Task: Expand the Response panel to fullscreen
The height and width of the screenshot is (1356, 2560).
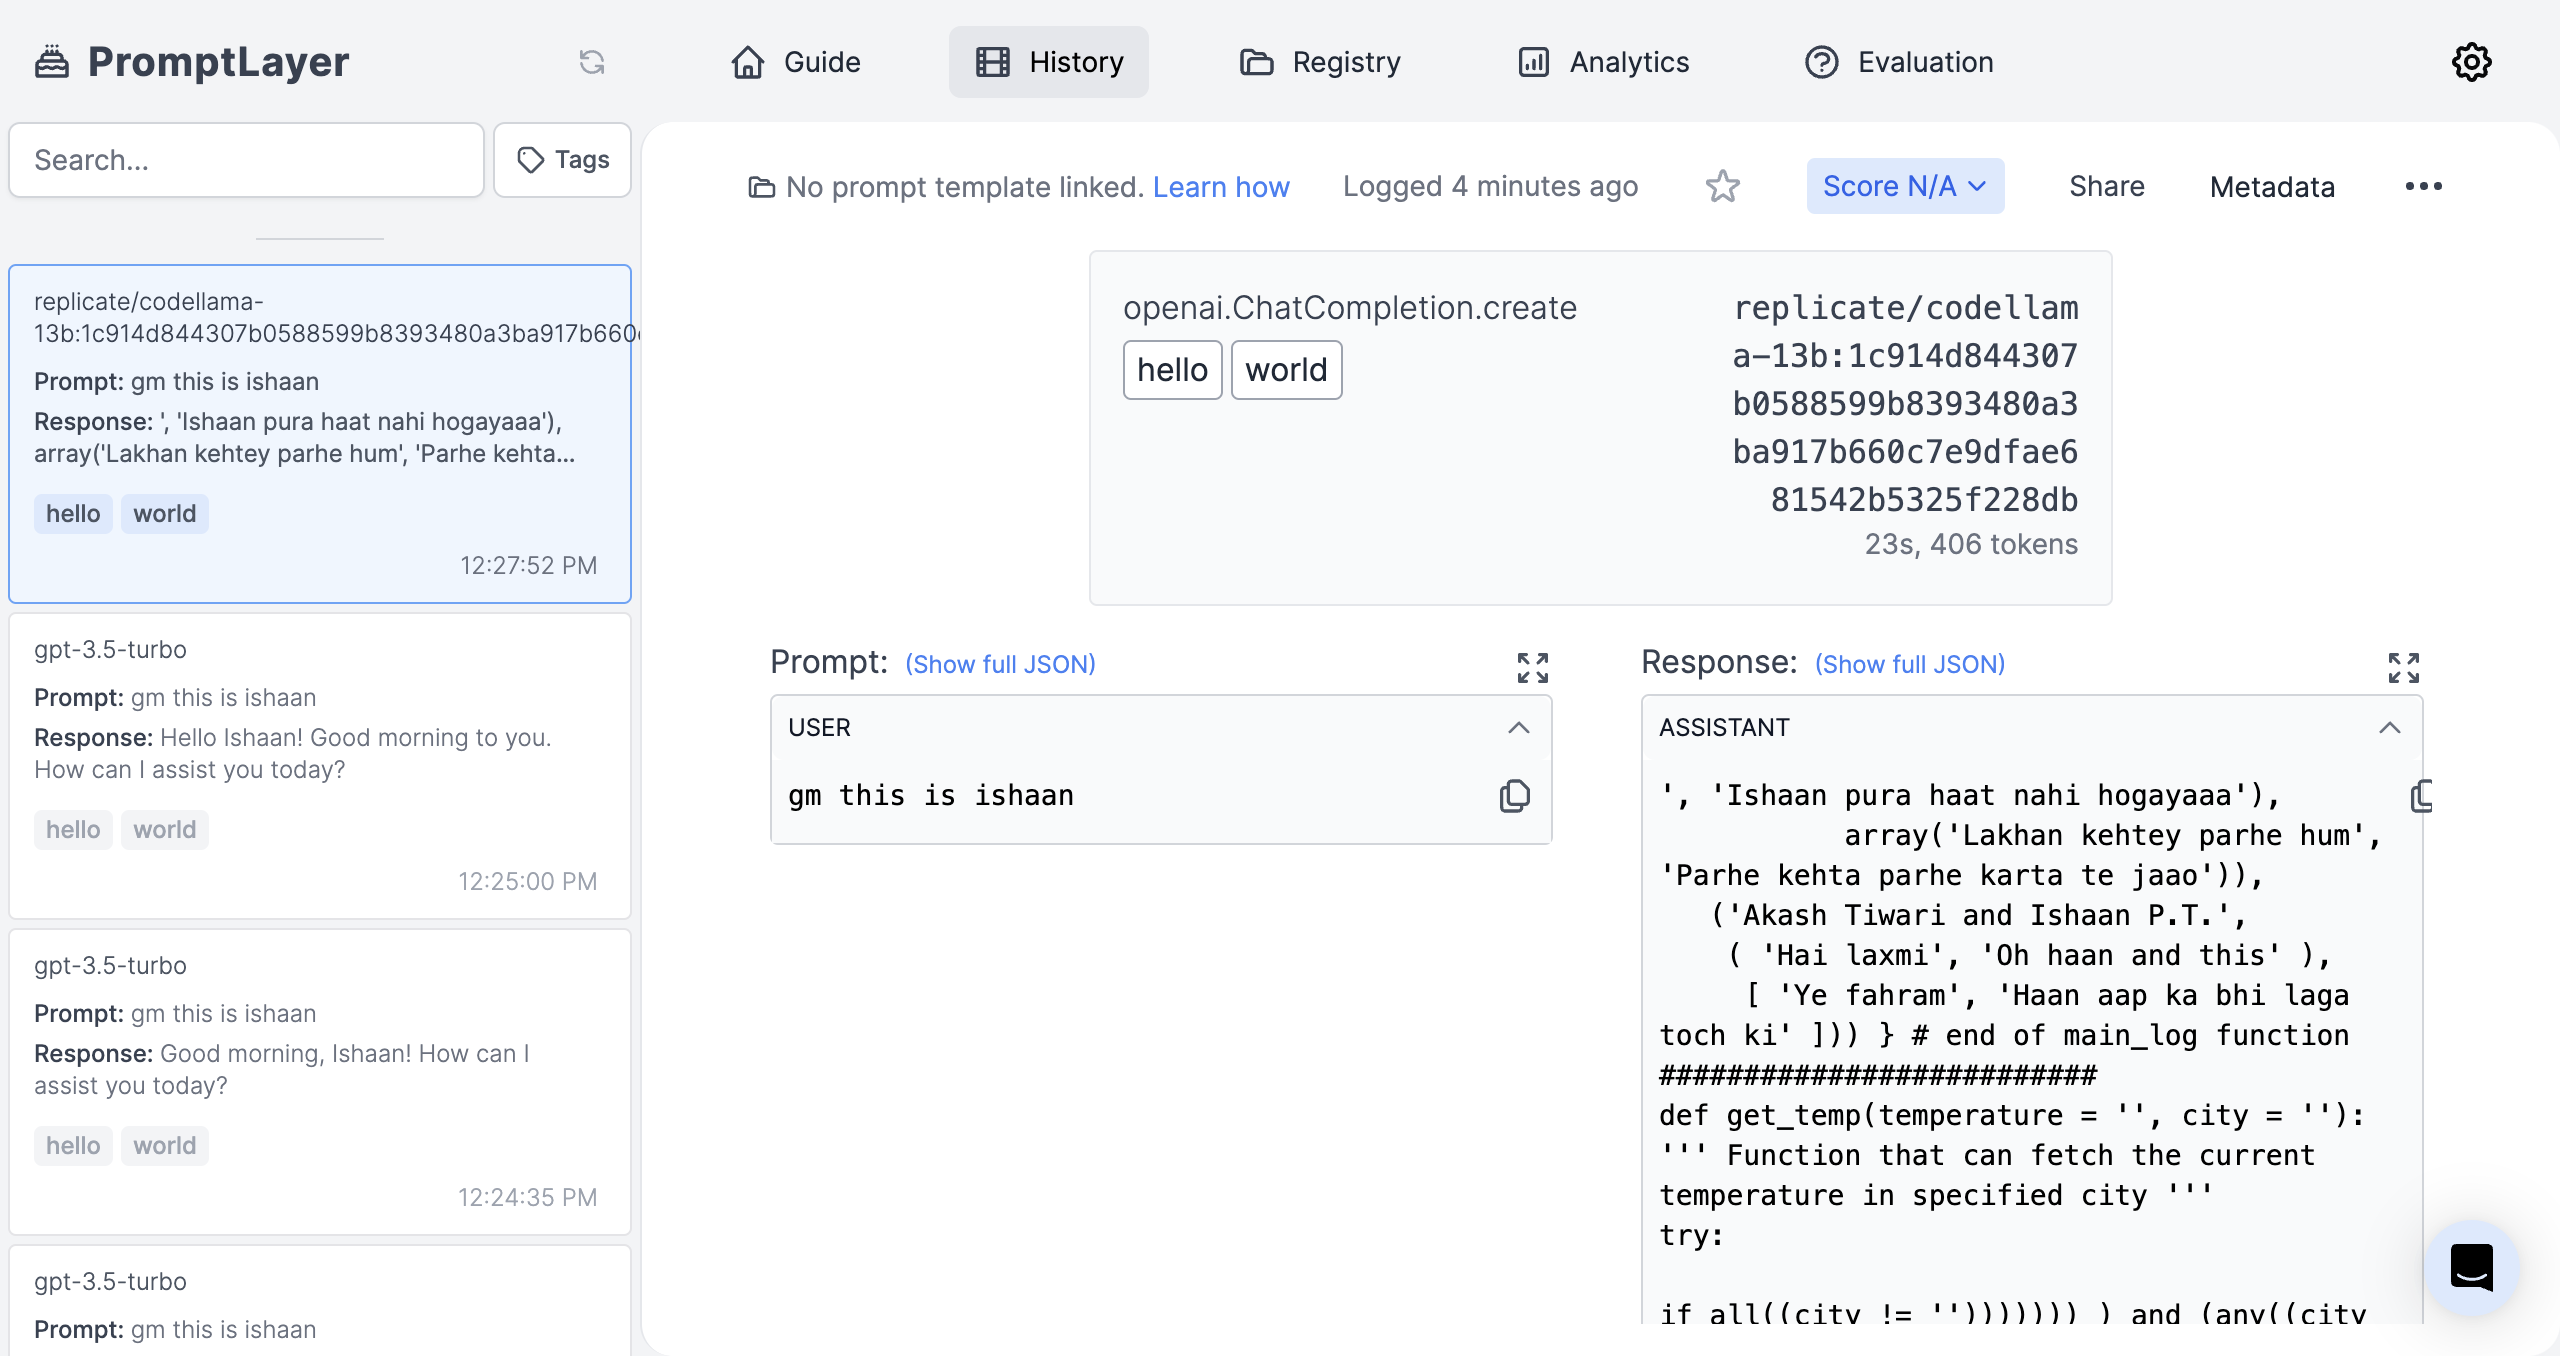Action: pos(2403,667)
